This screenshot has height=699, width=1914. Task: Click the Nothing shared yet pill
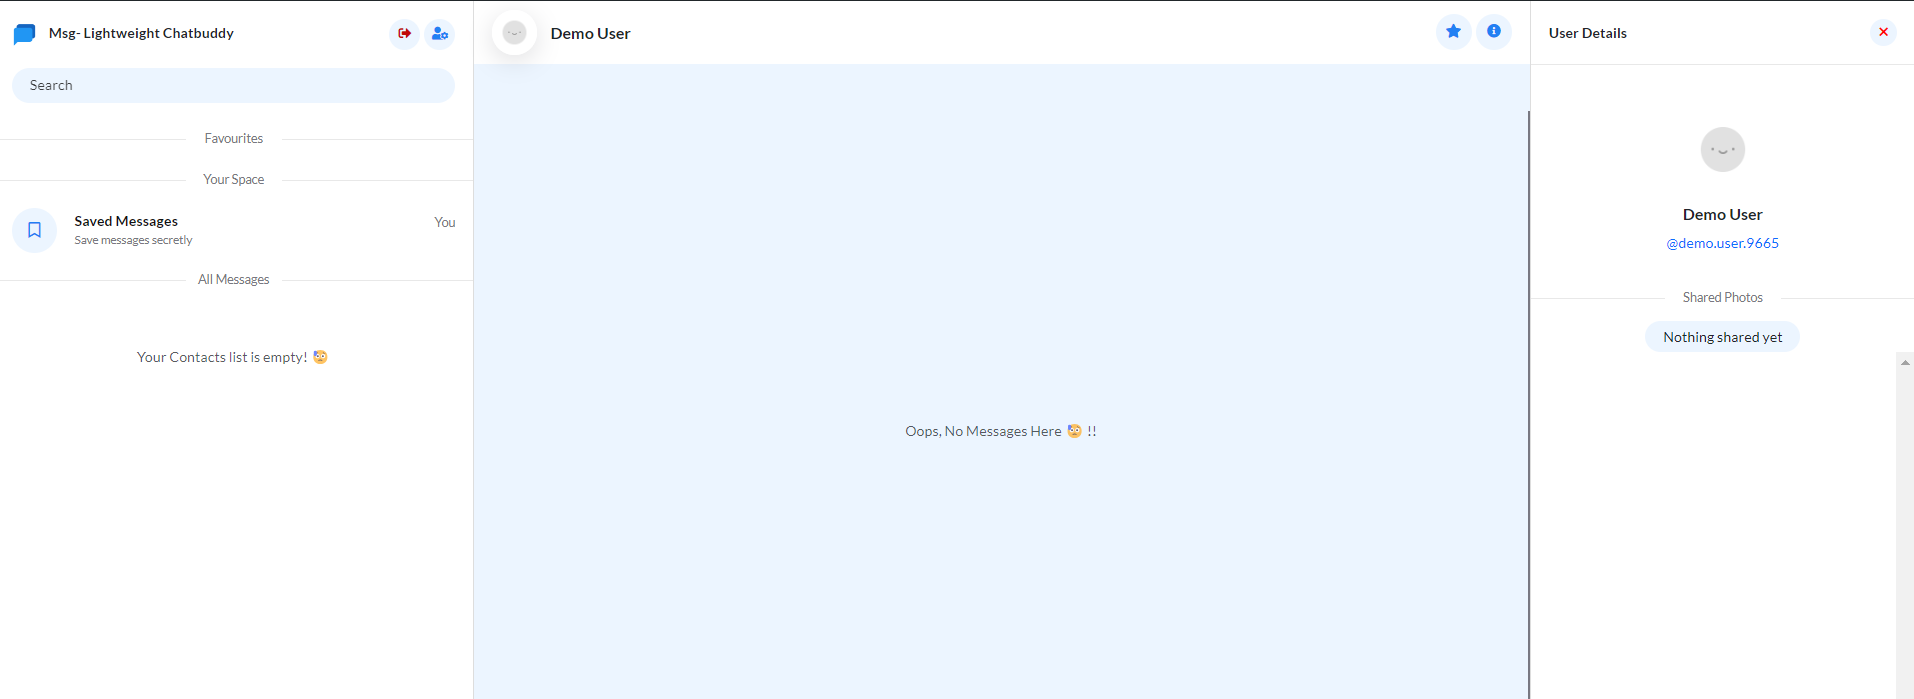(1722, 337)
